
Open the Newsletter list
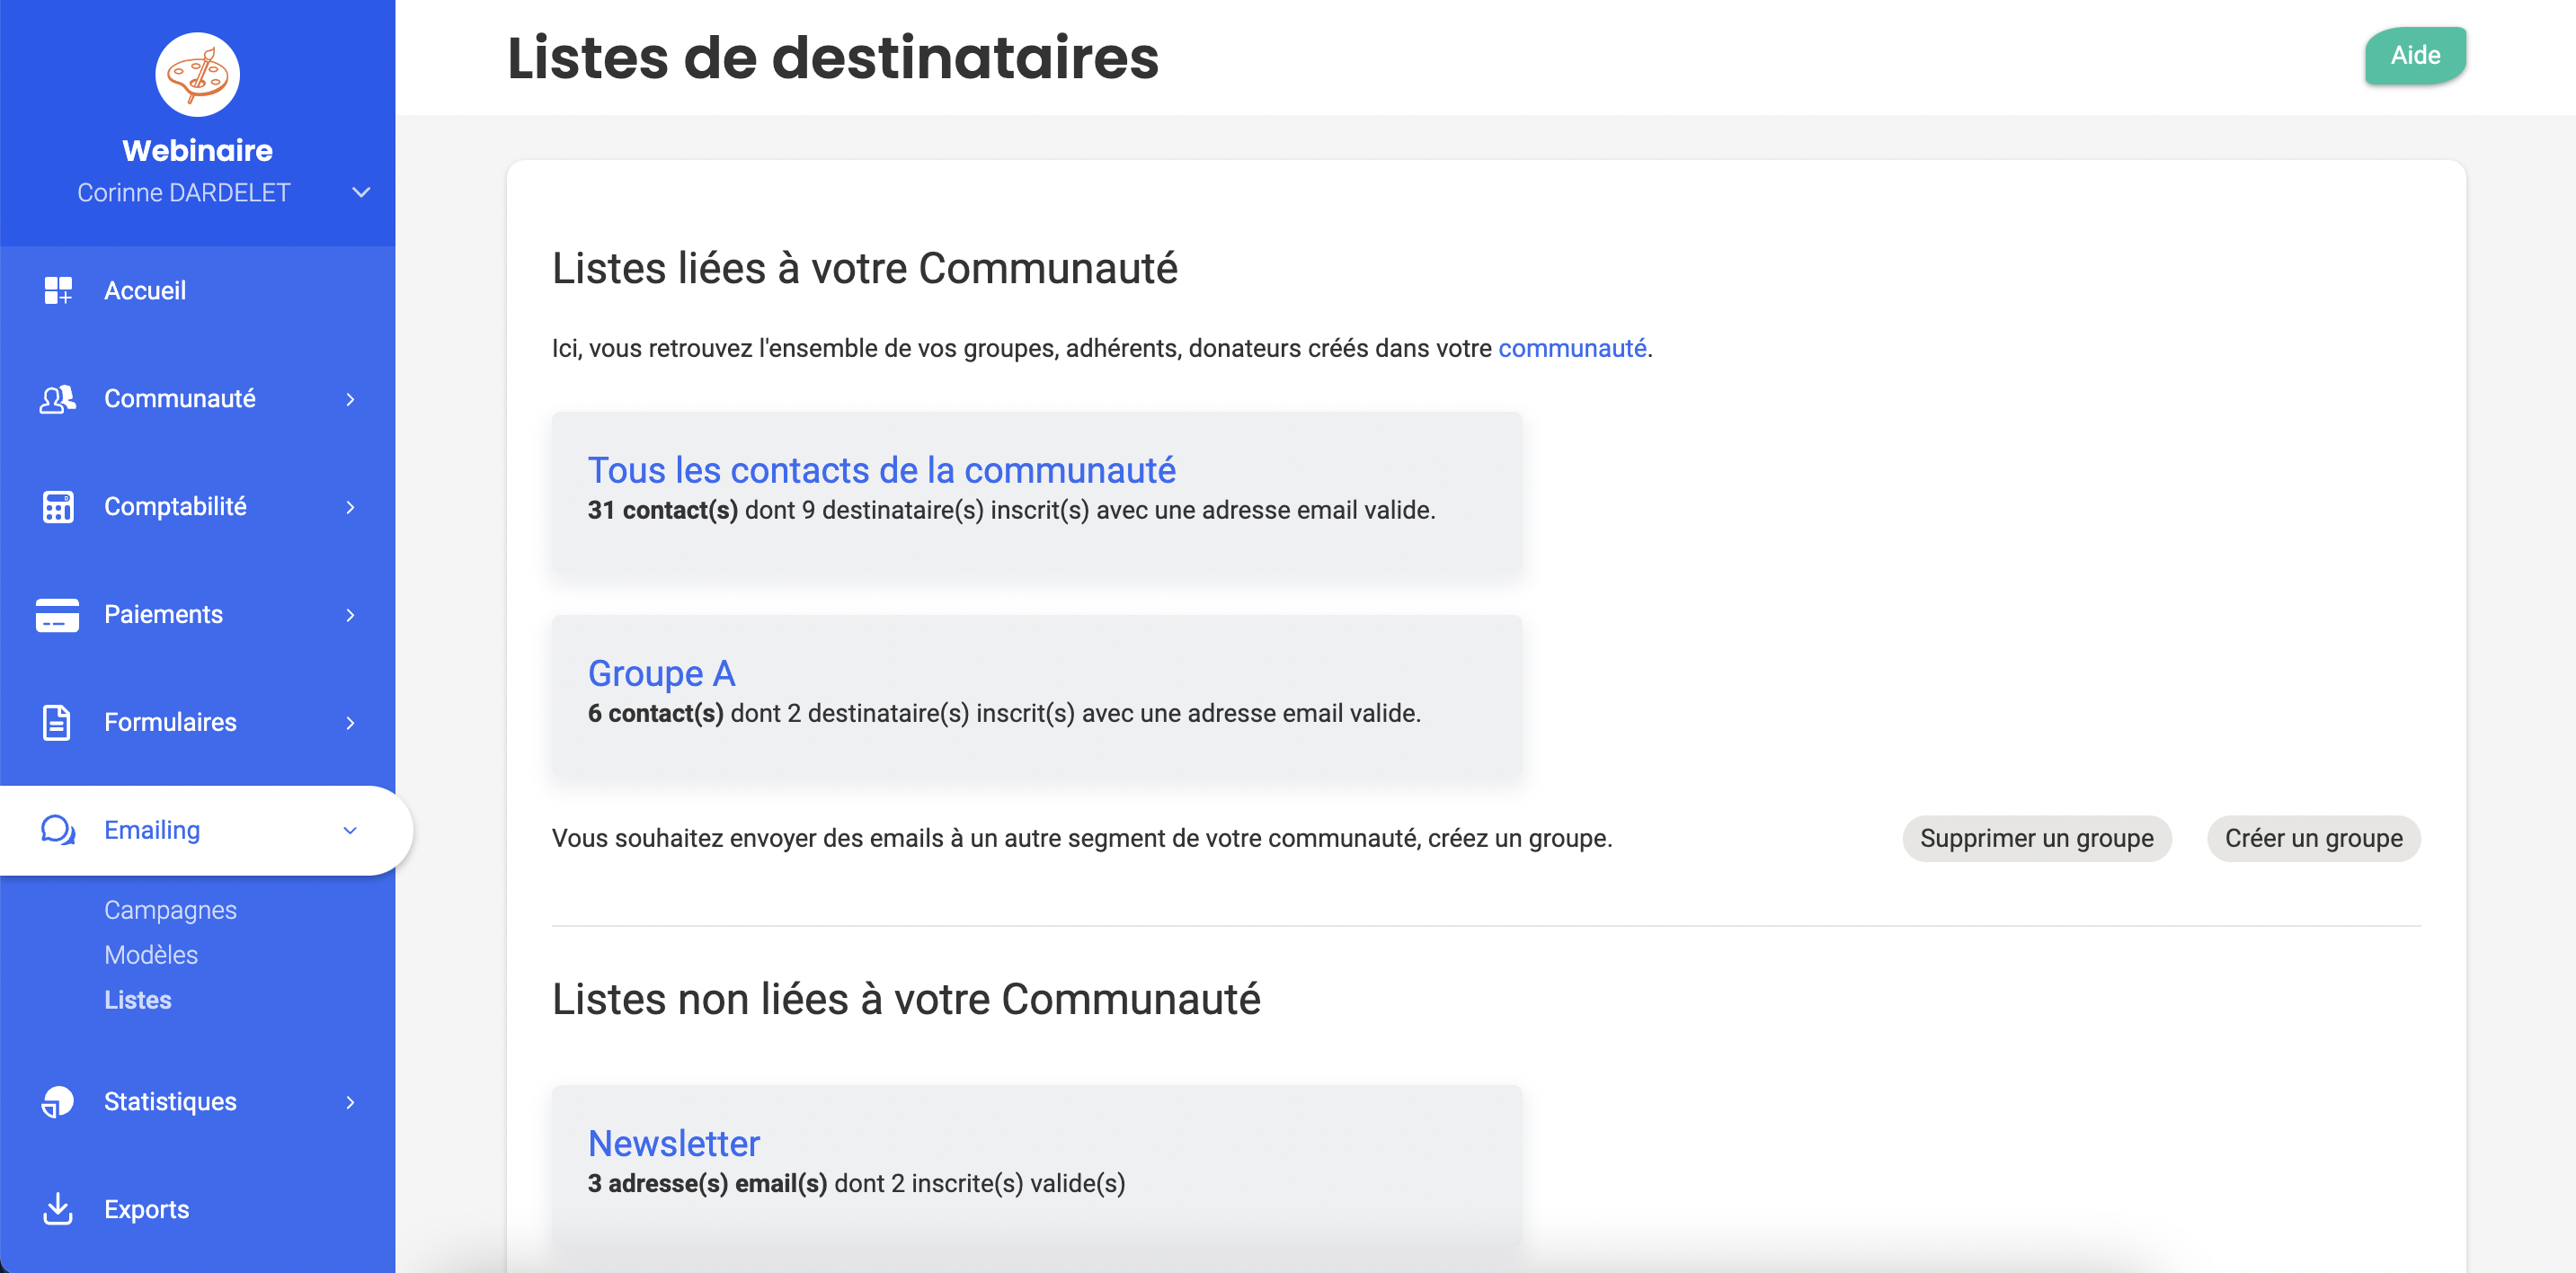point(674,1143)
